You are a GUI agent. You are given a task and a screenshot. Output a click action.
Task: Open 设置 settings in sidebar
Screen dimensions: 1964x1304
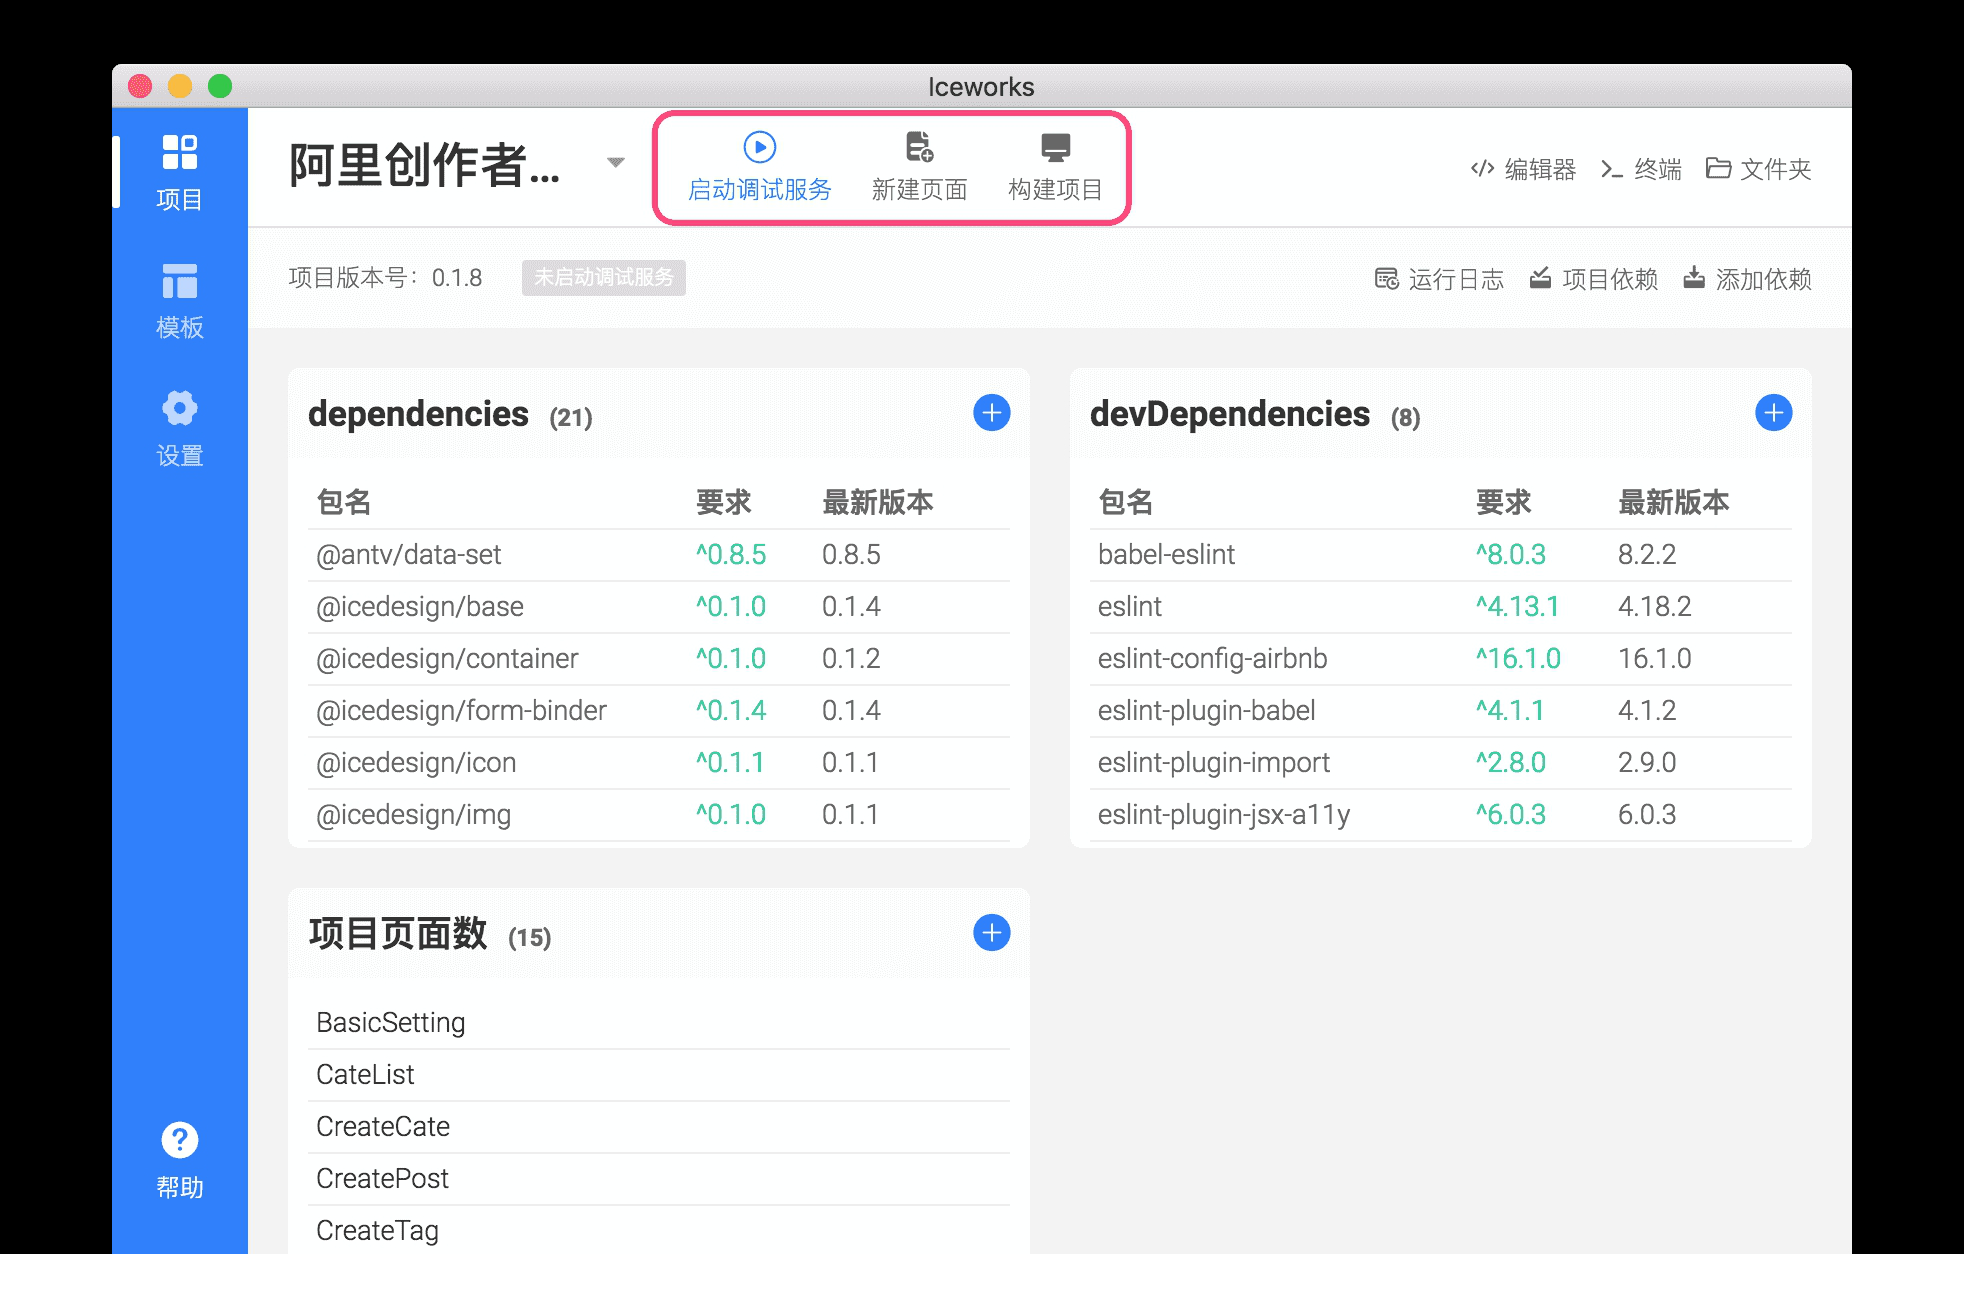180,428
